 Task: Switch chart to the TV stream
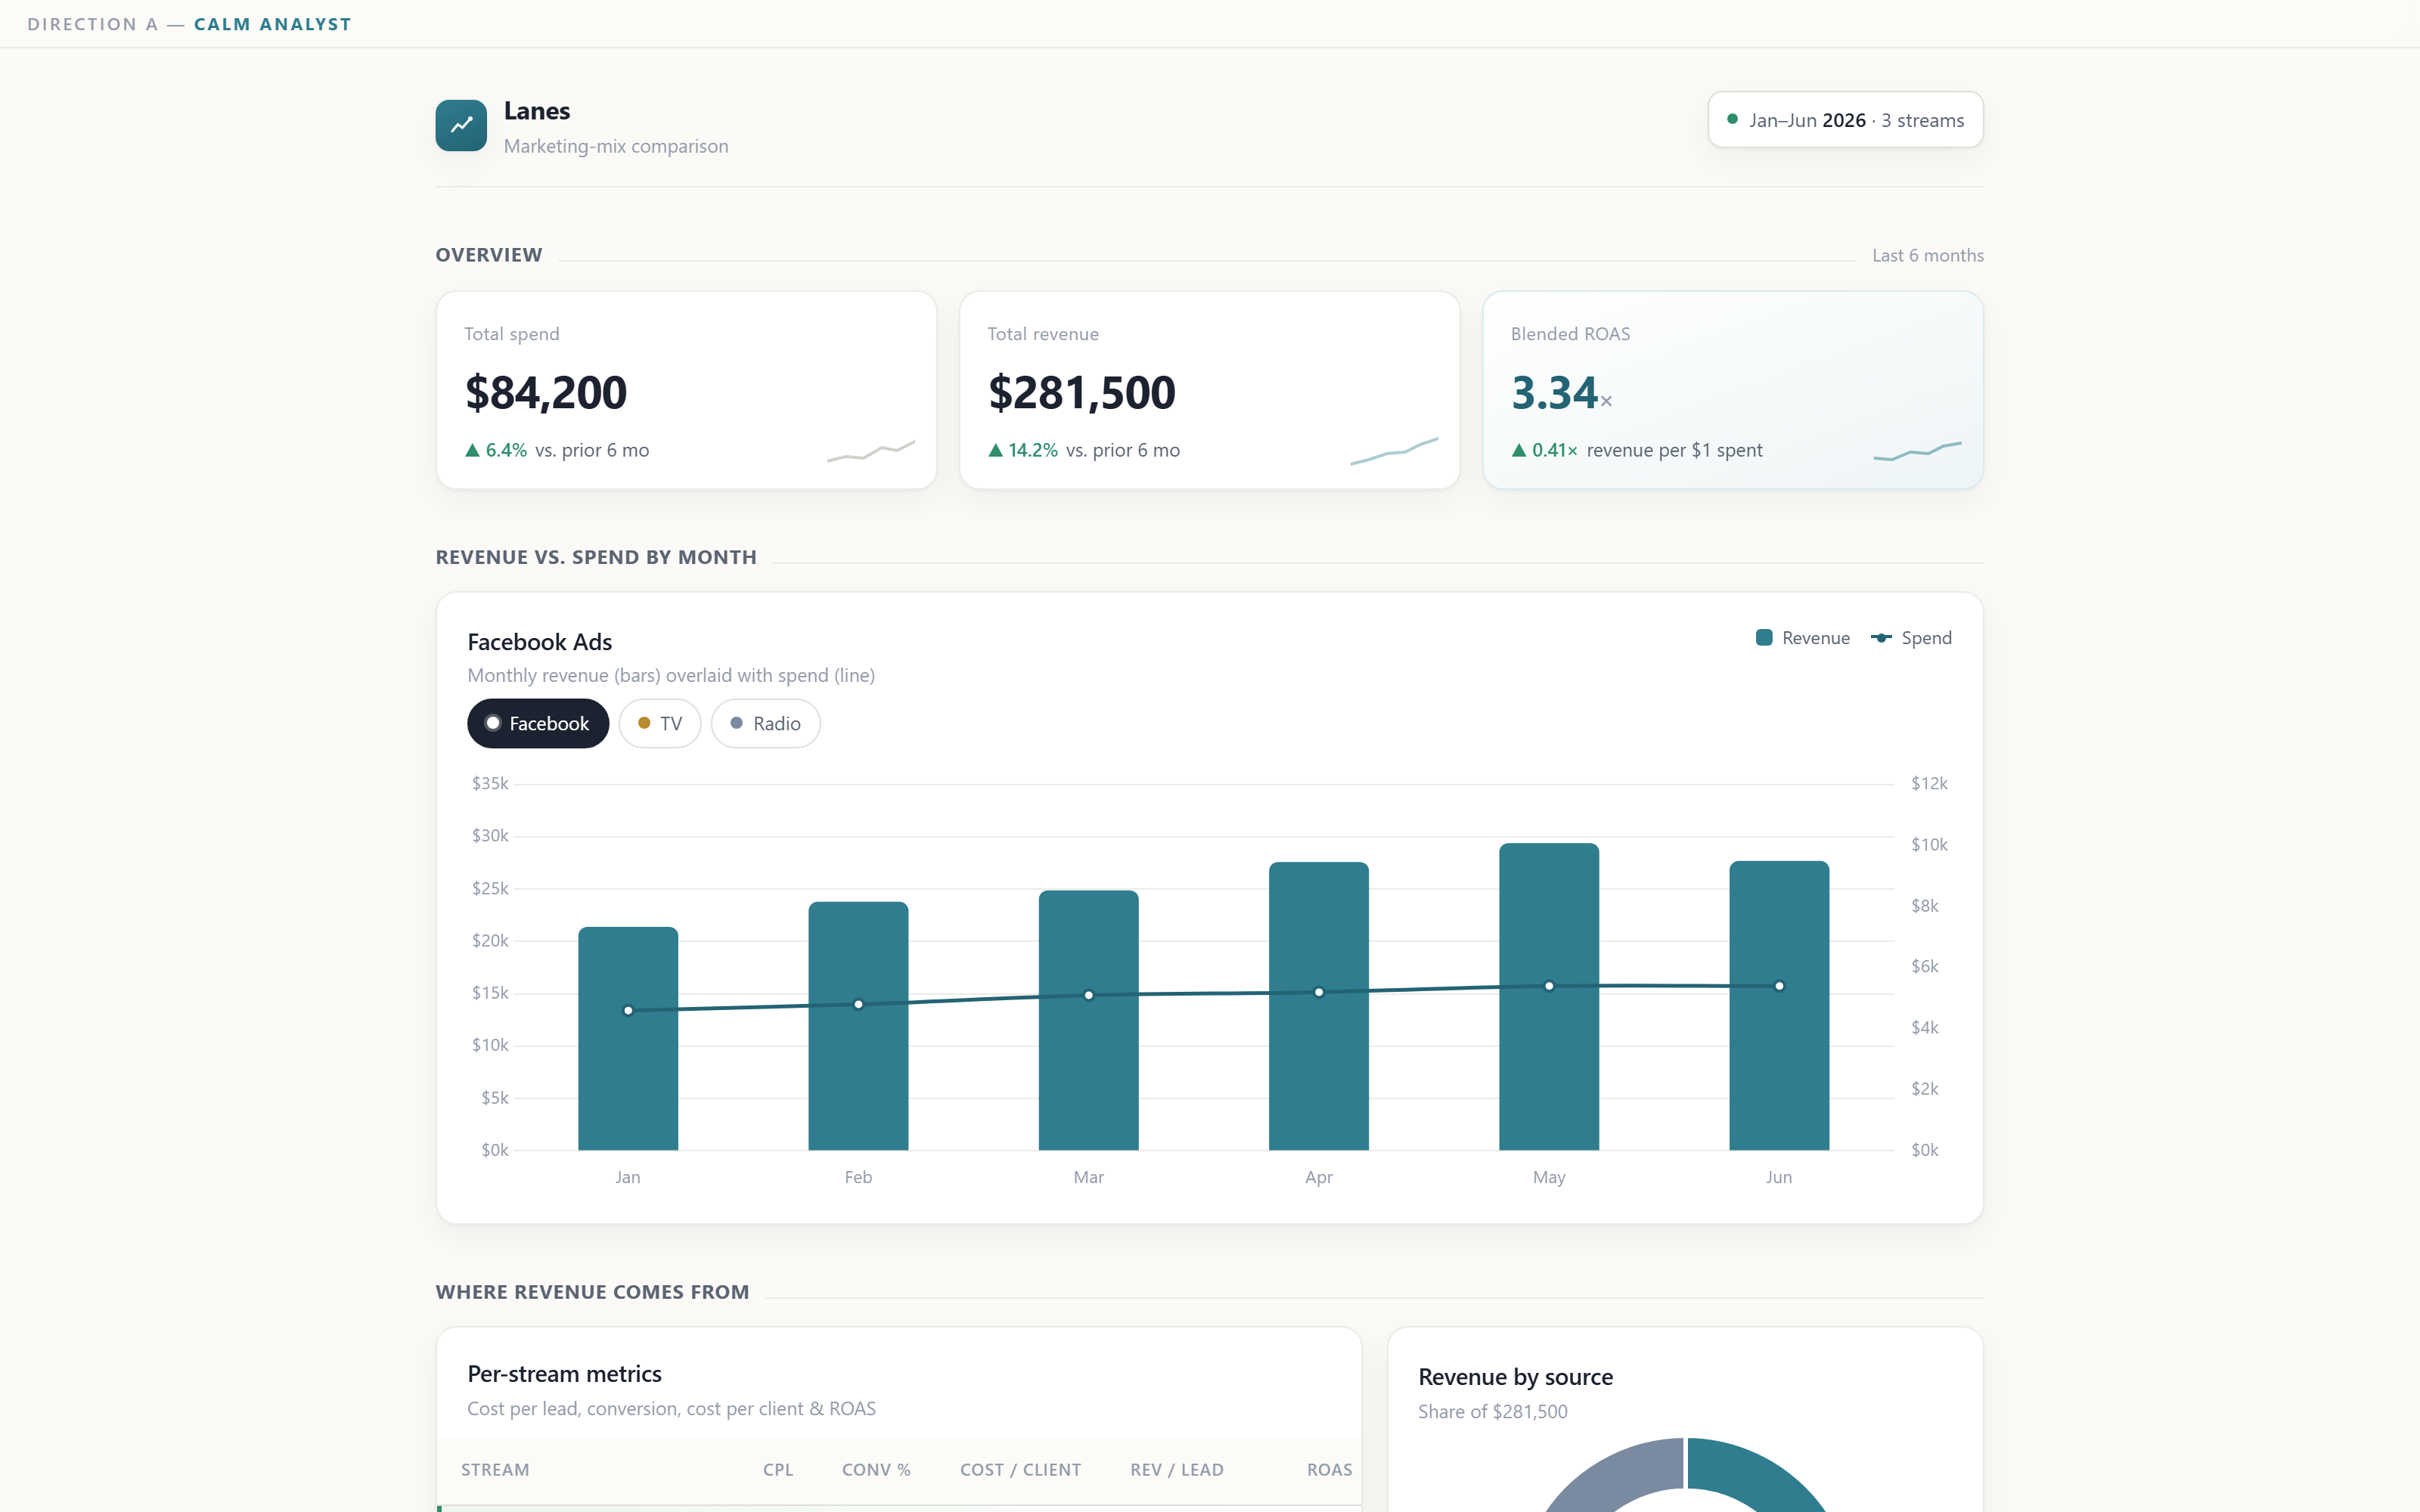[660, 723]
